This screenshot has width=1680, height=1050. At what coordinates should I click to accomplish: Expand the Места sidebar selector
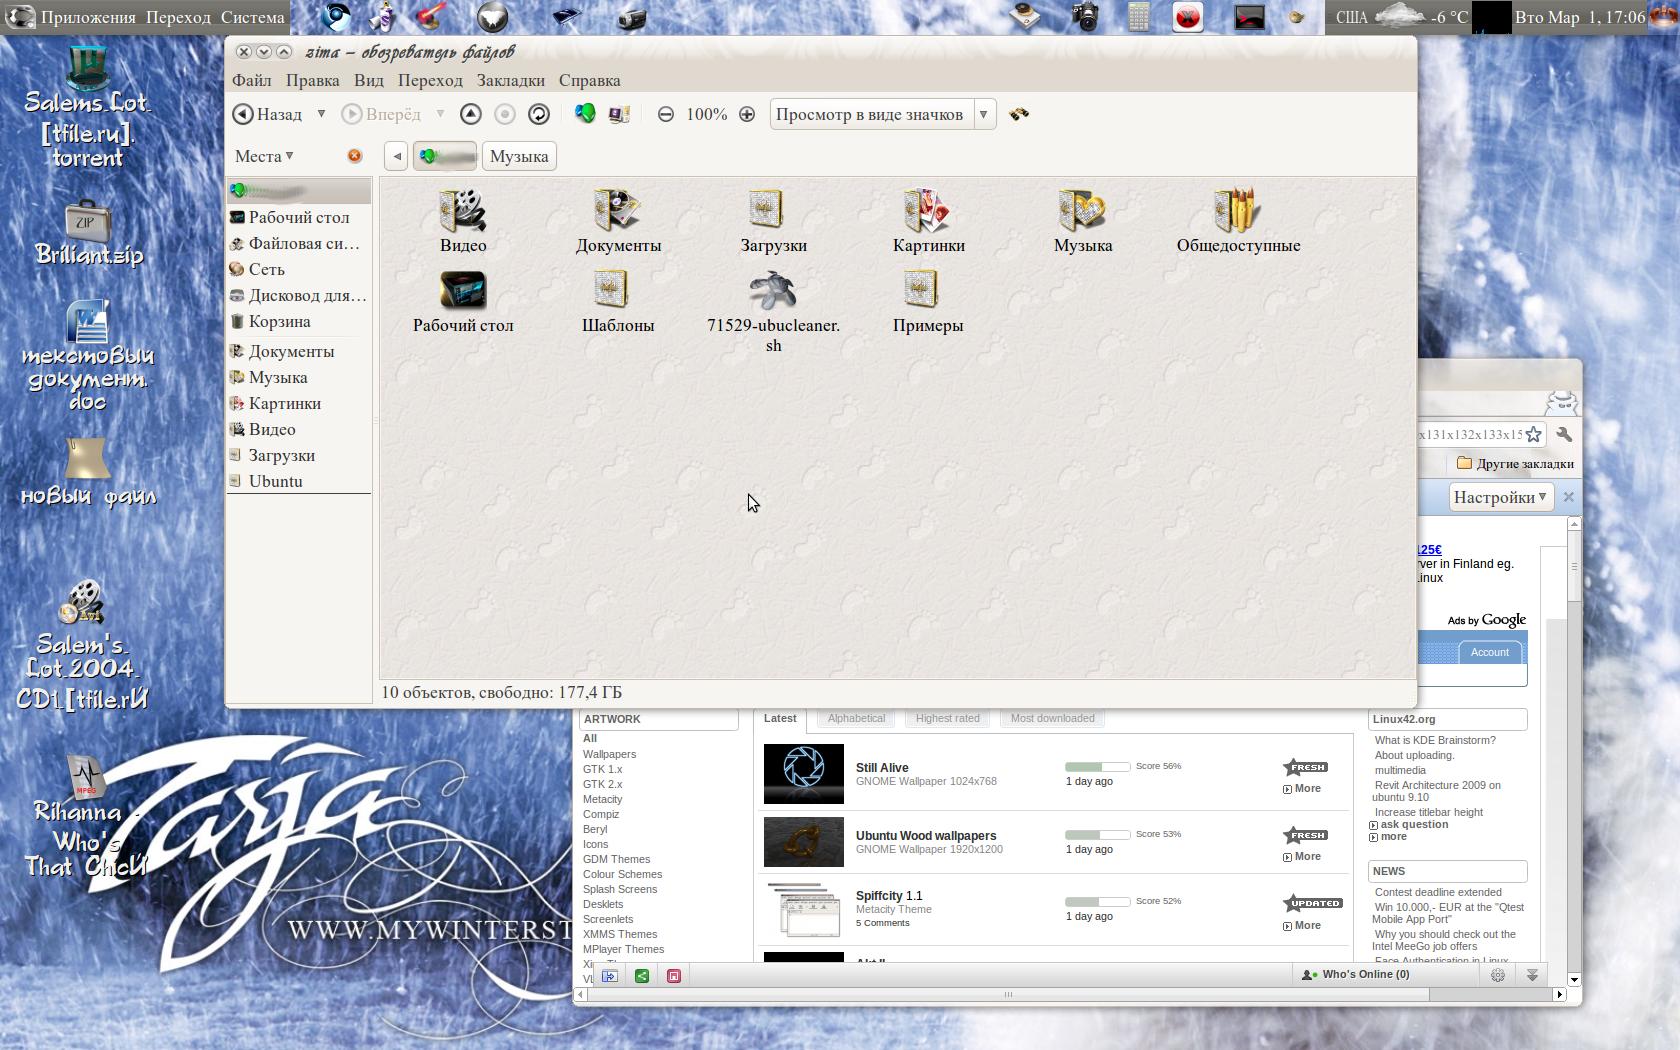(264, 156)
